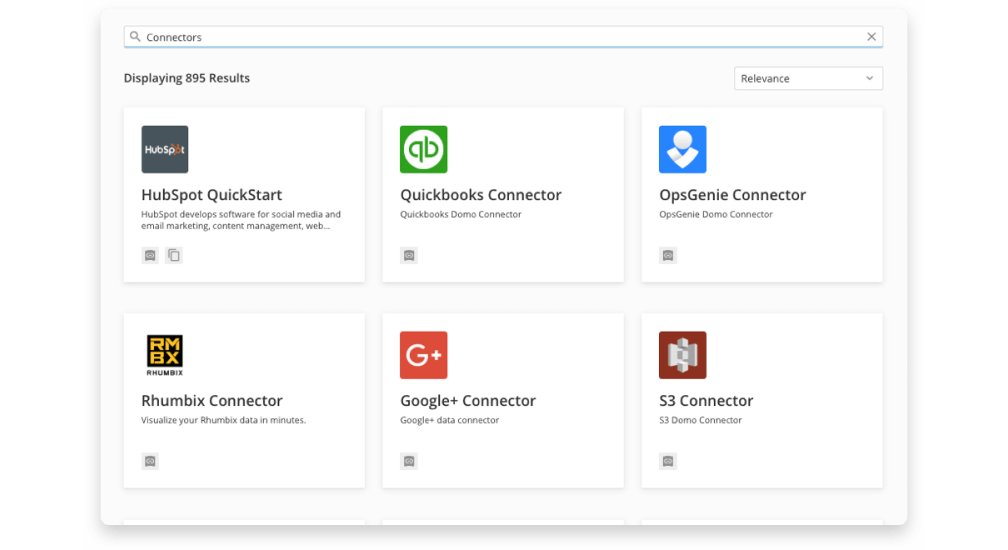
Task: Click the Rhumbix RMBX logo
Action: click(165, 355)
